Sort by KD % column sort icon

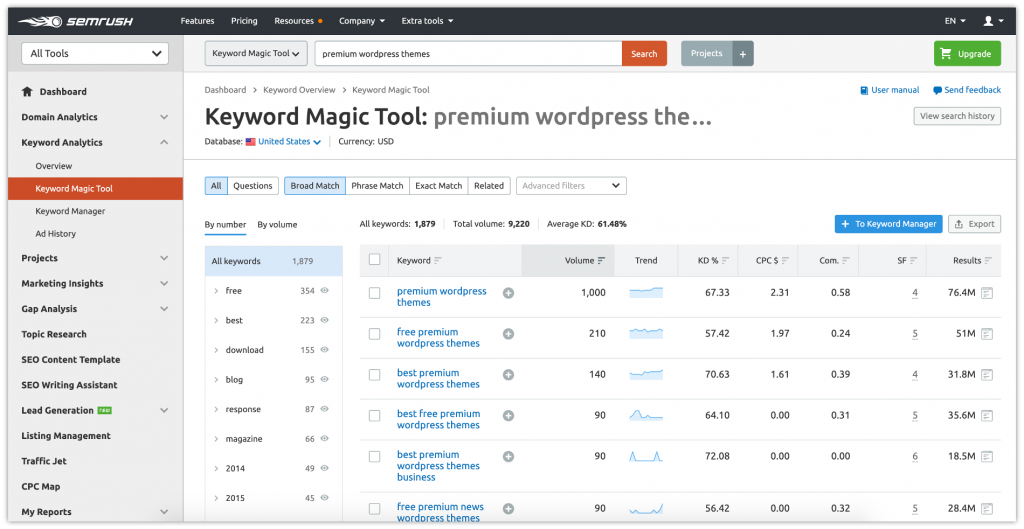tap(726, 261)
